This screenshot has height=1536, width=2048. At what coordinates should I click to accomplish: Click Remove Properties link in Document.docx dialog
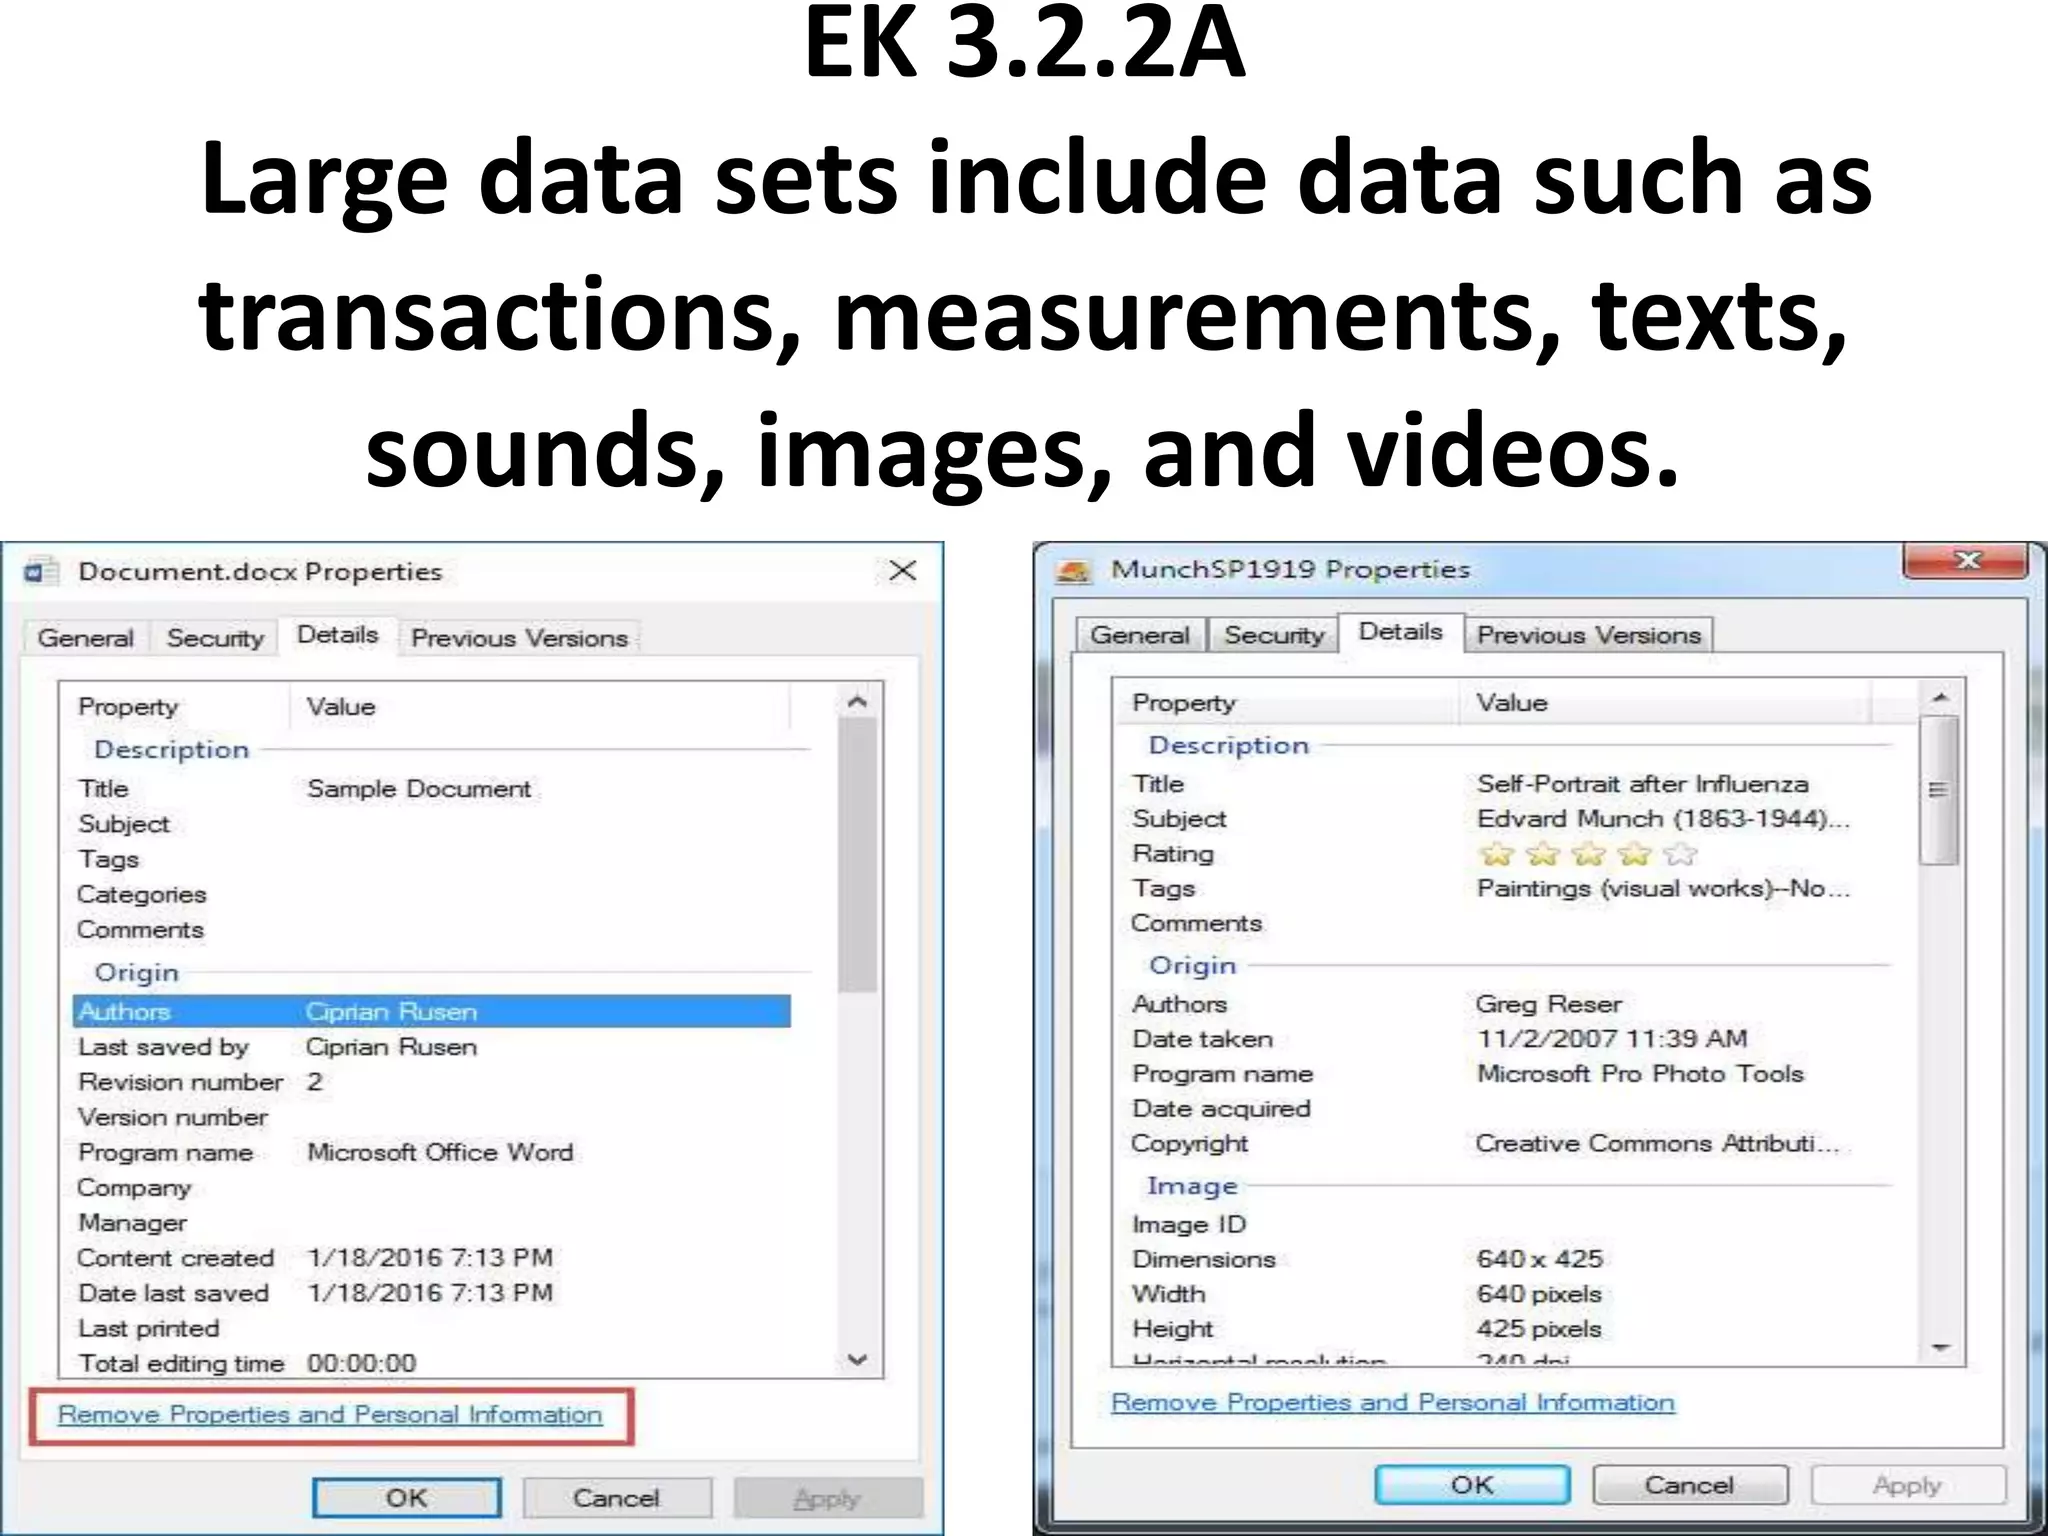pos(330,1415)
